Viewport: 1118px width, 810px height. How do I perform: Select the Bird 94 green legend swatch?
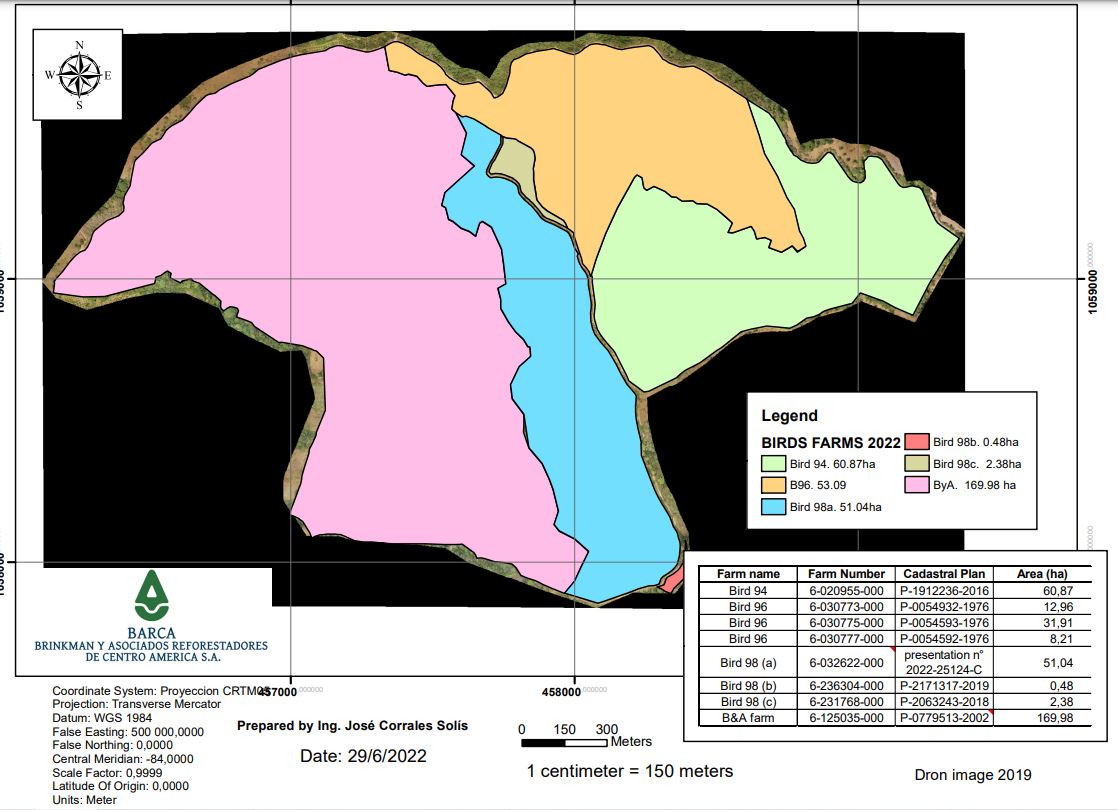(773, 464)
